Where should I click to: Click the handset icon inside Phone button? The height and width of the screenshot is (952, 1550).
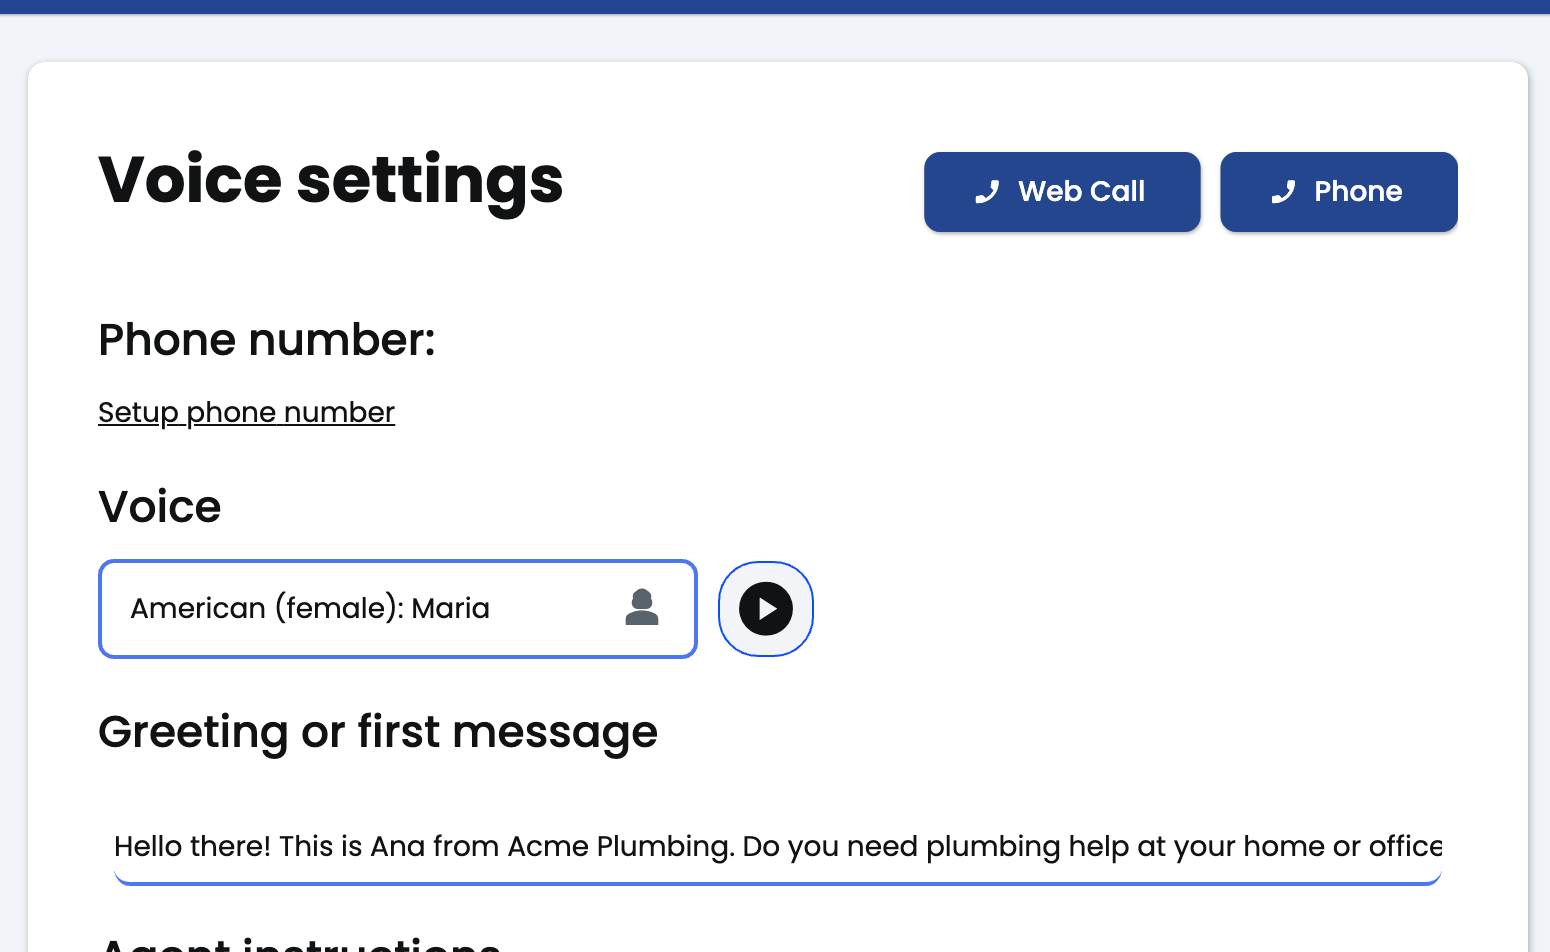point(1283,192)
